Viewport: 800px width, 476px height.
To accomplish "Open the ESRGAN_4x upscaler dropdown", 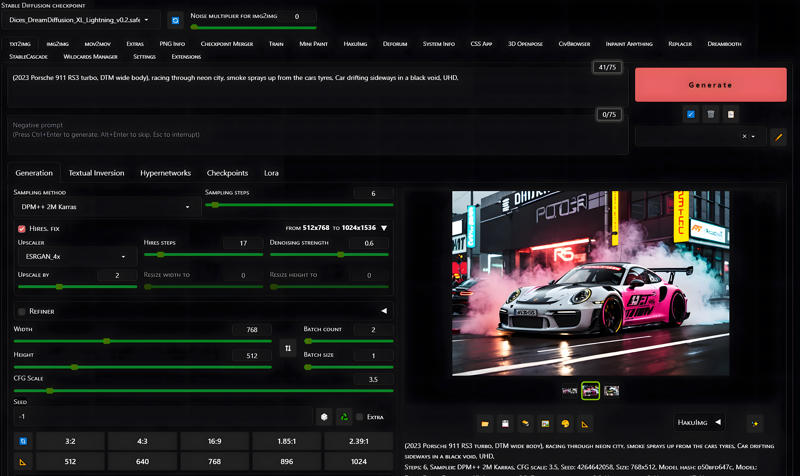I will coord(77,257).
